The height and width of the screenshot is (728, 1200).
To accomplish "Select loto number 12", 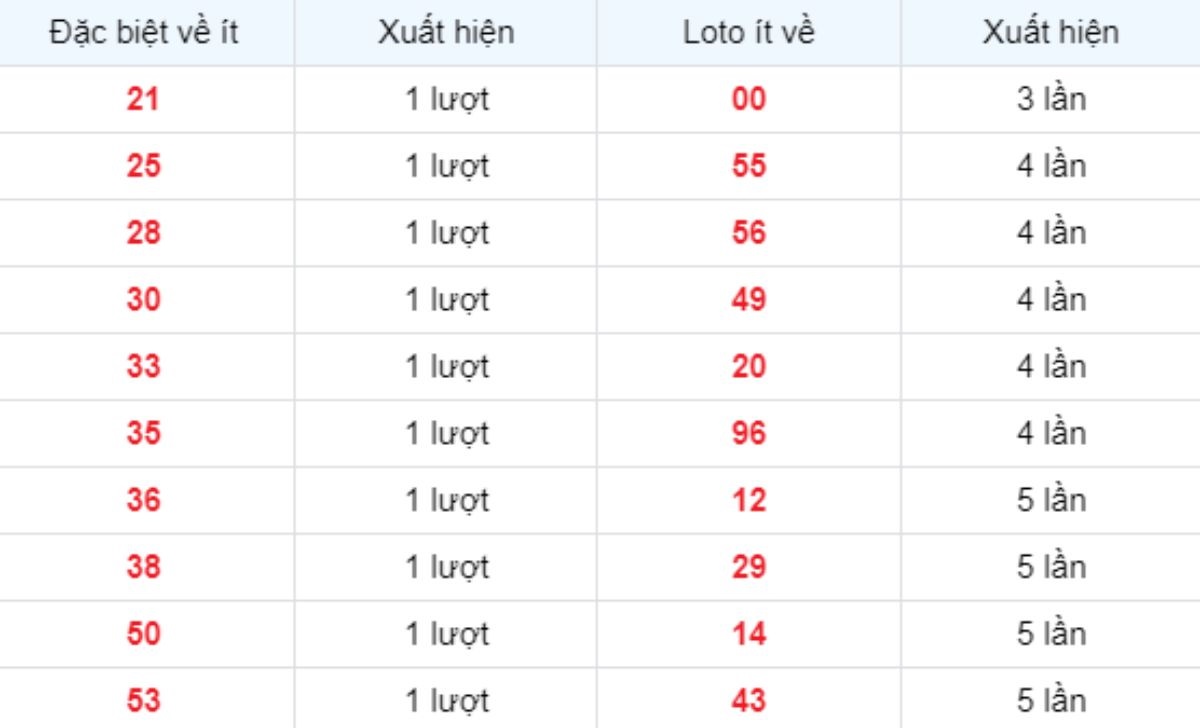I will click(749, 500).
